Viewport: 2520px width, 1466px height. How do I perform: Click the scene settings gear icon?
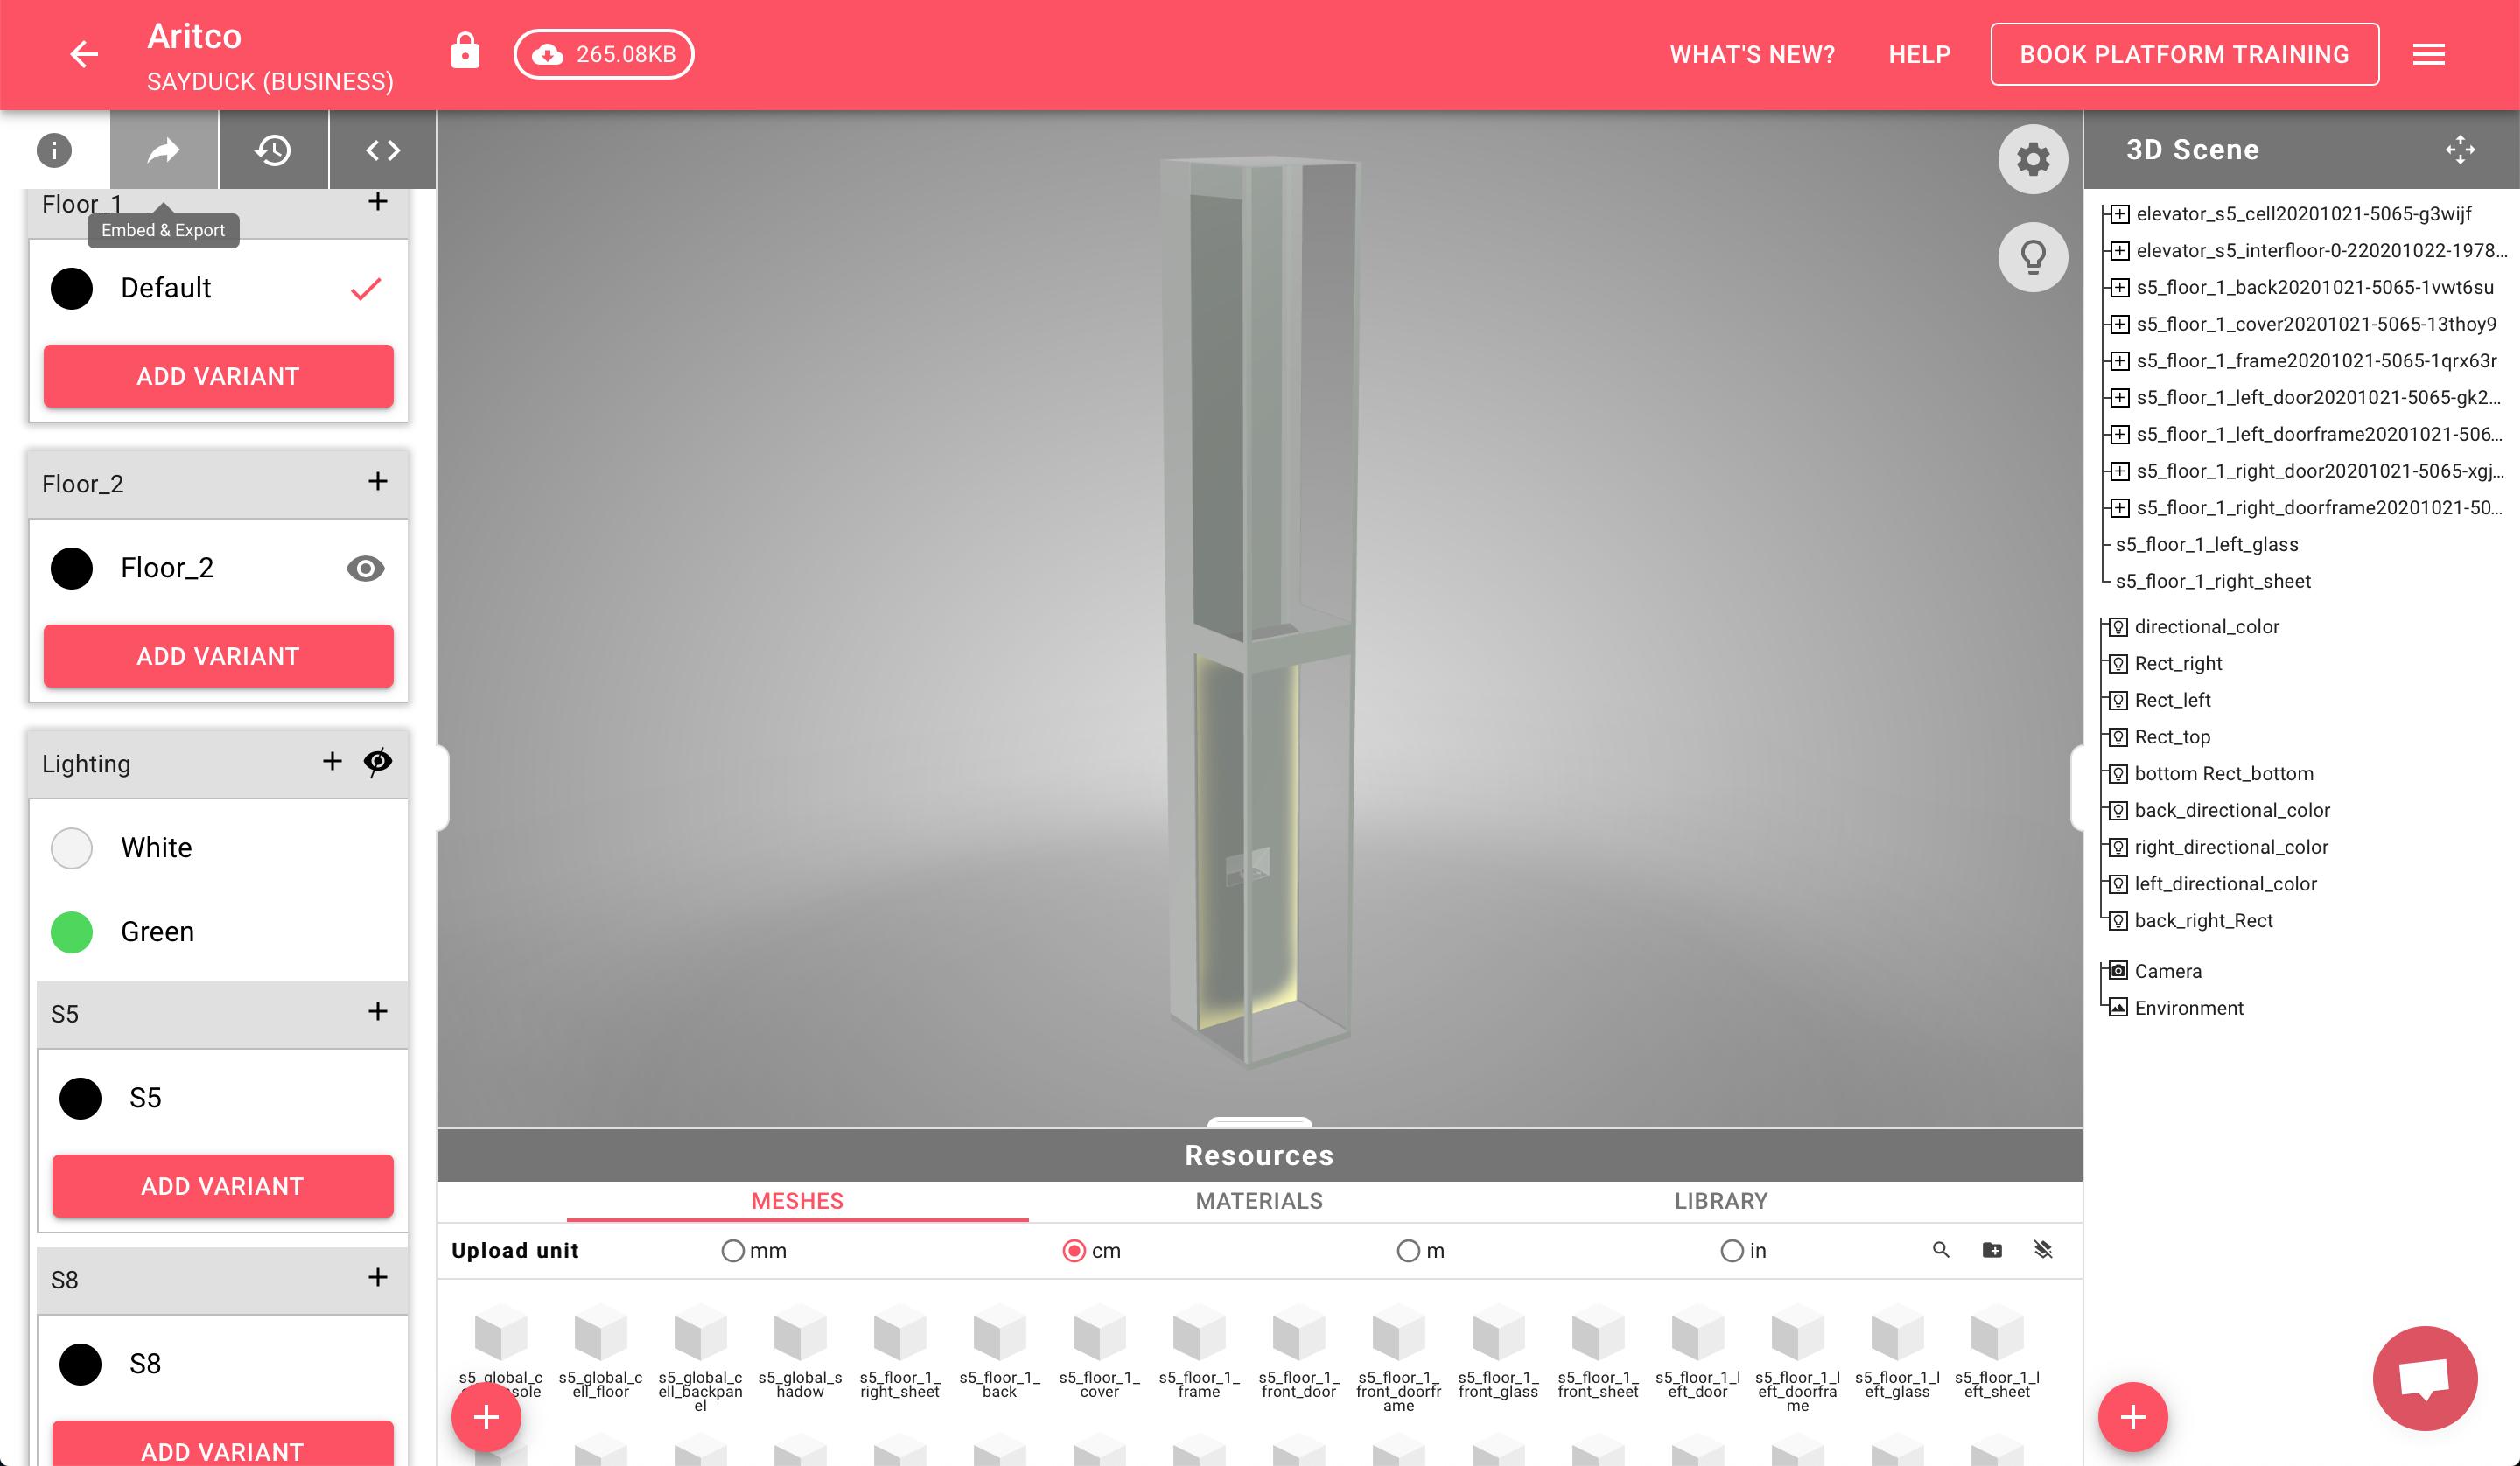[2032, 159]
